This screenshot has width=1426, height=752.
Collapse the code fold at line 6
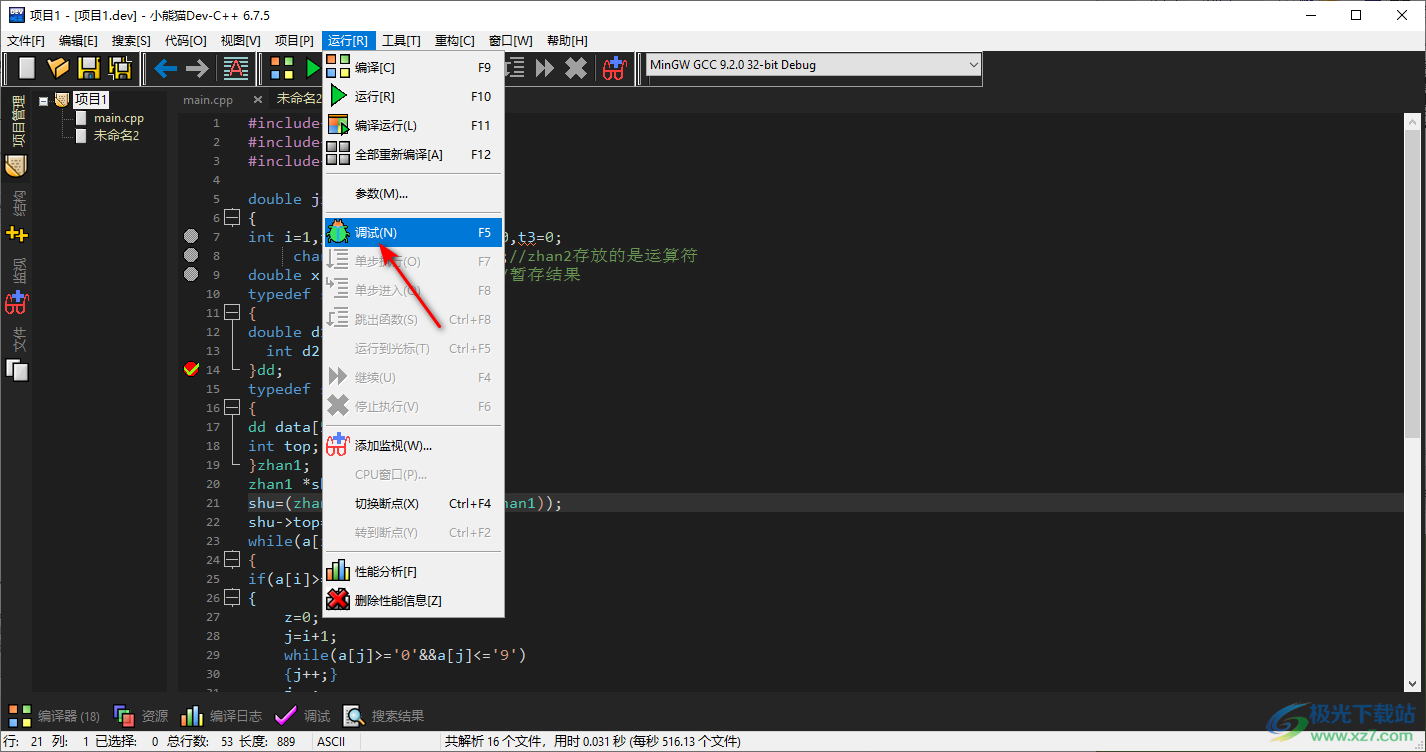point(232,218)
